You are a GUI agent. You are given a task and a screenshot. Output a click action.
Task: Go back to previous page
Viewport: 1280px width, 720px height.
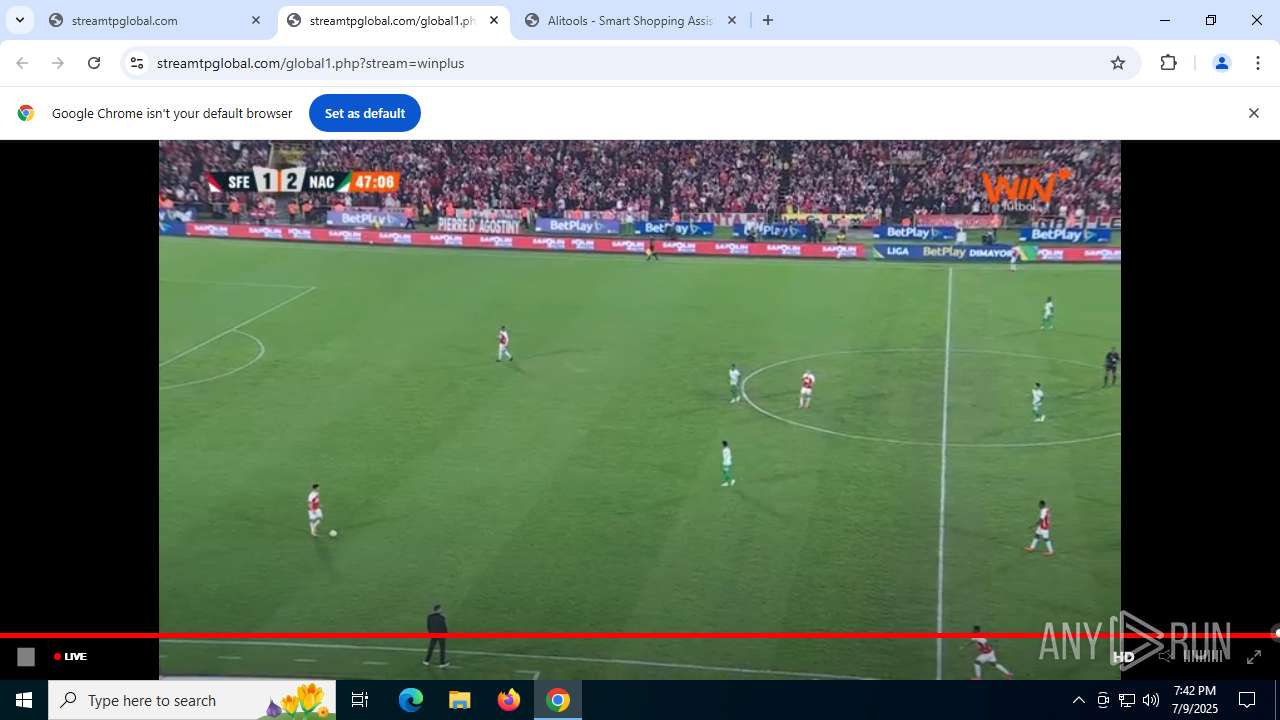[x=22, y=63]
